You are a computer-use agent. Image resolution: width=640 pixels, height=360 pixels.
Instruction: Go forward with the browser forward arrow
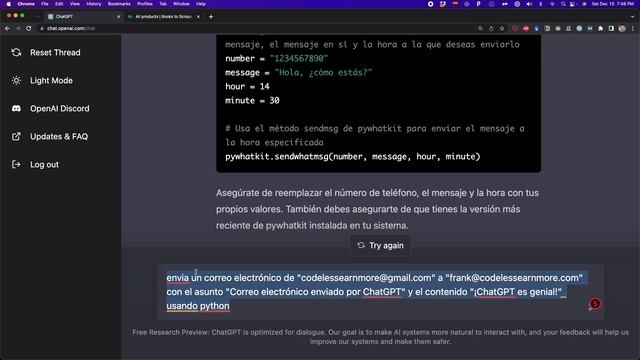pos(18,28)
